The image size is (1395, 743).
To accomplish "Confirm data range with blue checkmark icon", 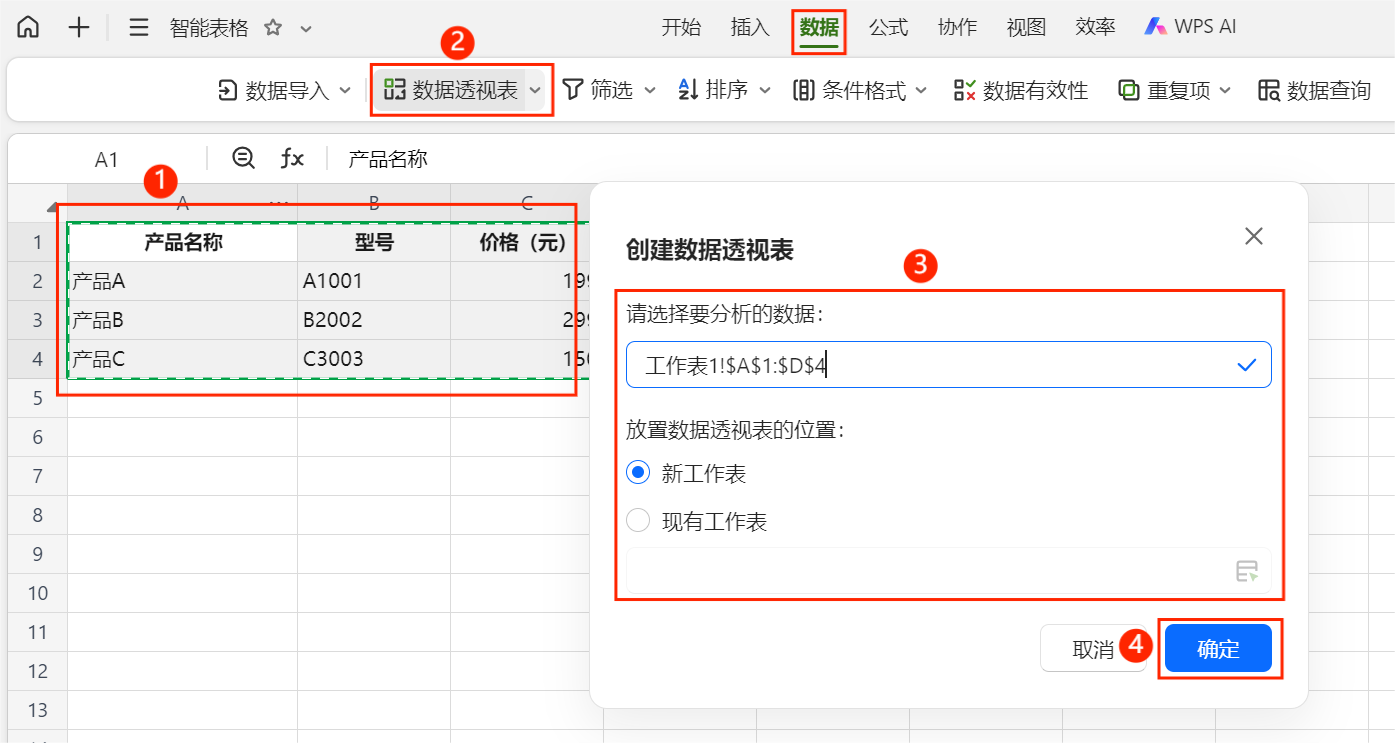I will tap(1246, 365).
